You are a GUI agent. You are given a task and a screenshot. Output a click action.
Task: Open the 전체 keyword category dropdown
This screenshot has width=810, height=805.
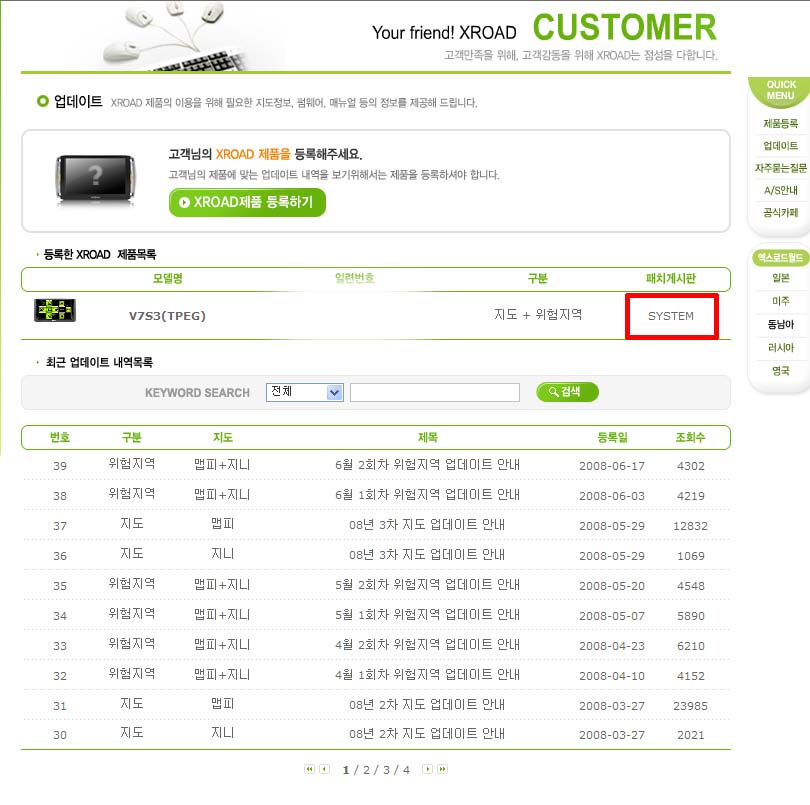[304, 392]
